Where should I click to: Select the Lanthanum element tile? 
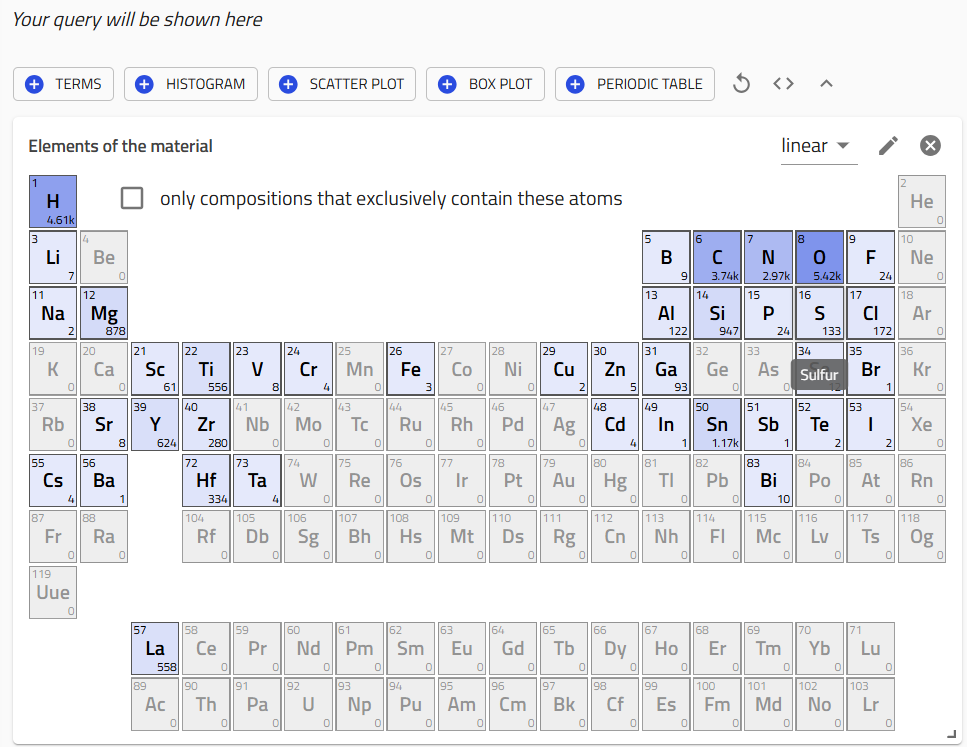click(x=155, y=648)
